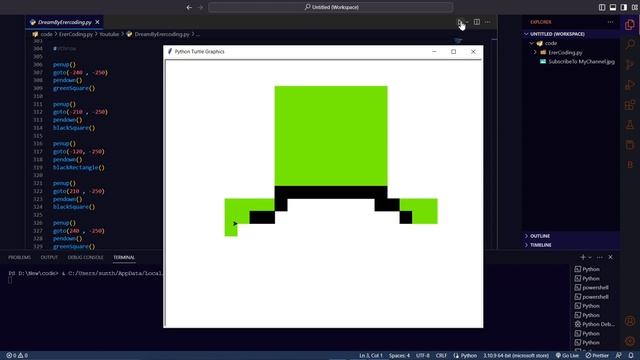Open the Source Control view
640x360 pixels.
click(x=630, y=64)
